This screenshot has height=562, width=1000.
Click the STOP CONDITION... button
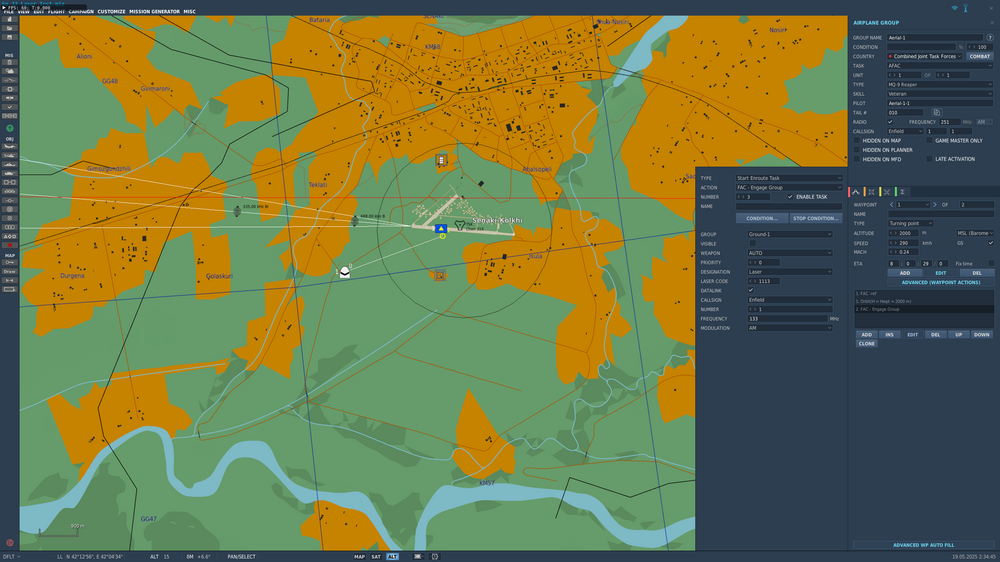pyautogui.click(x=816, y=218)
